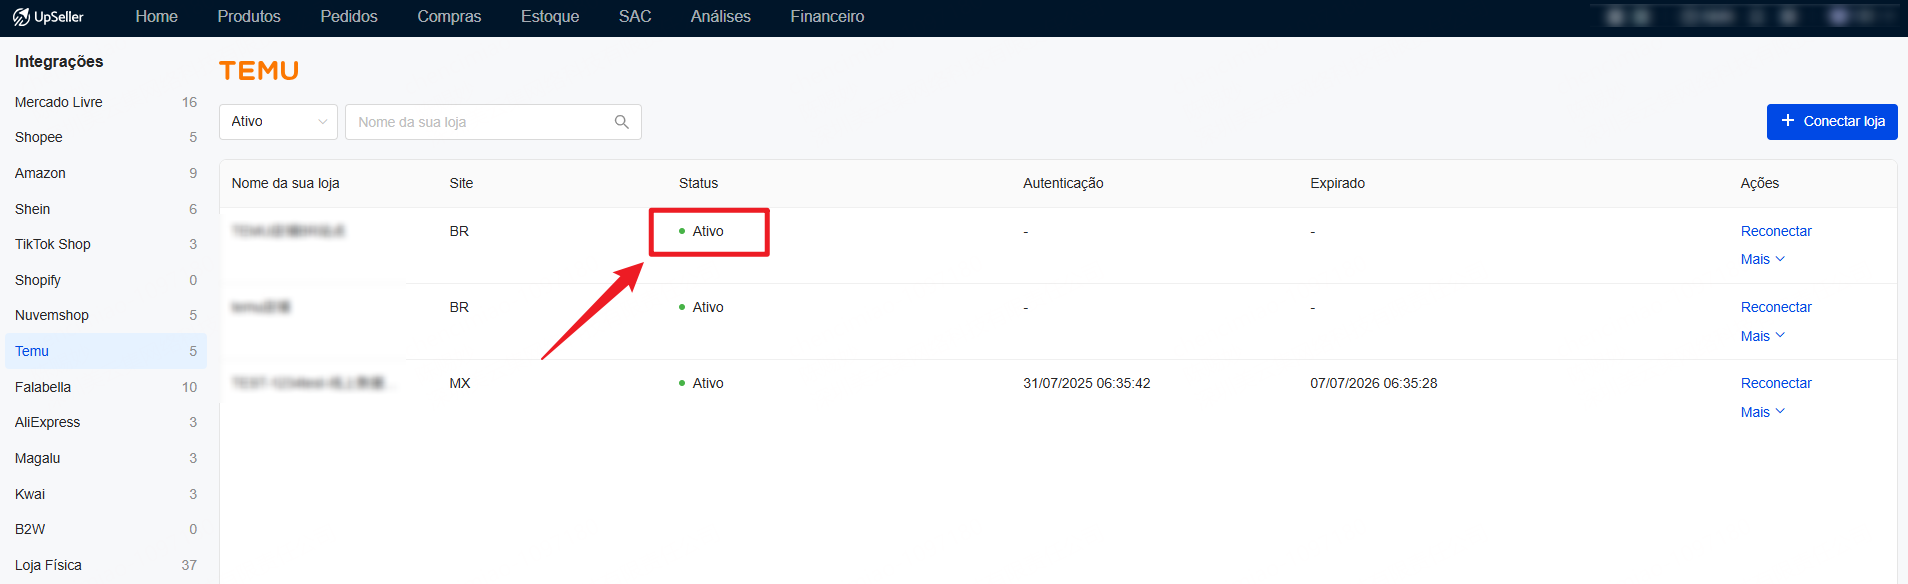Select Shein integration
This screenshot has width=1908, height=584.
click(105, 209)
